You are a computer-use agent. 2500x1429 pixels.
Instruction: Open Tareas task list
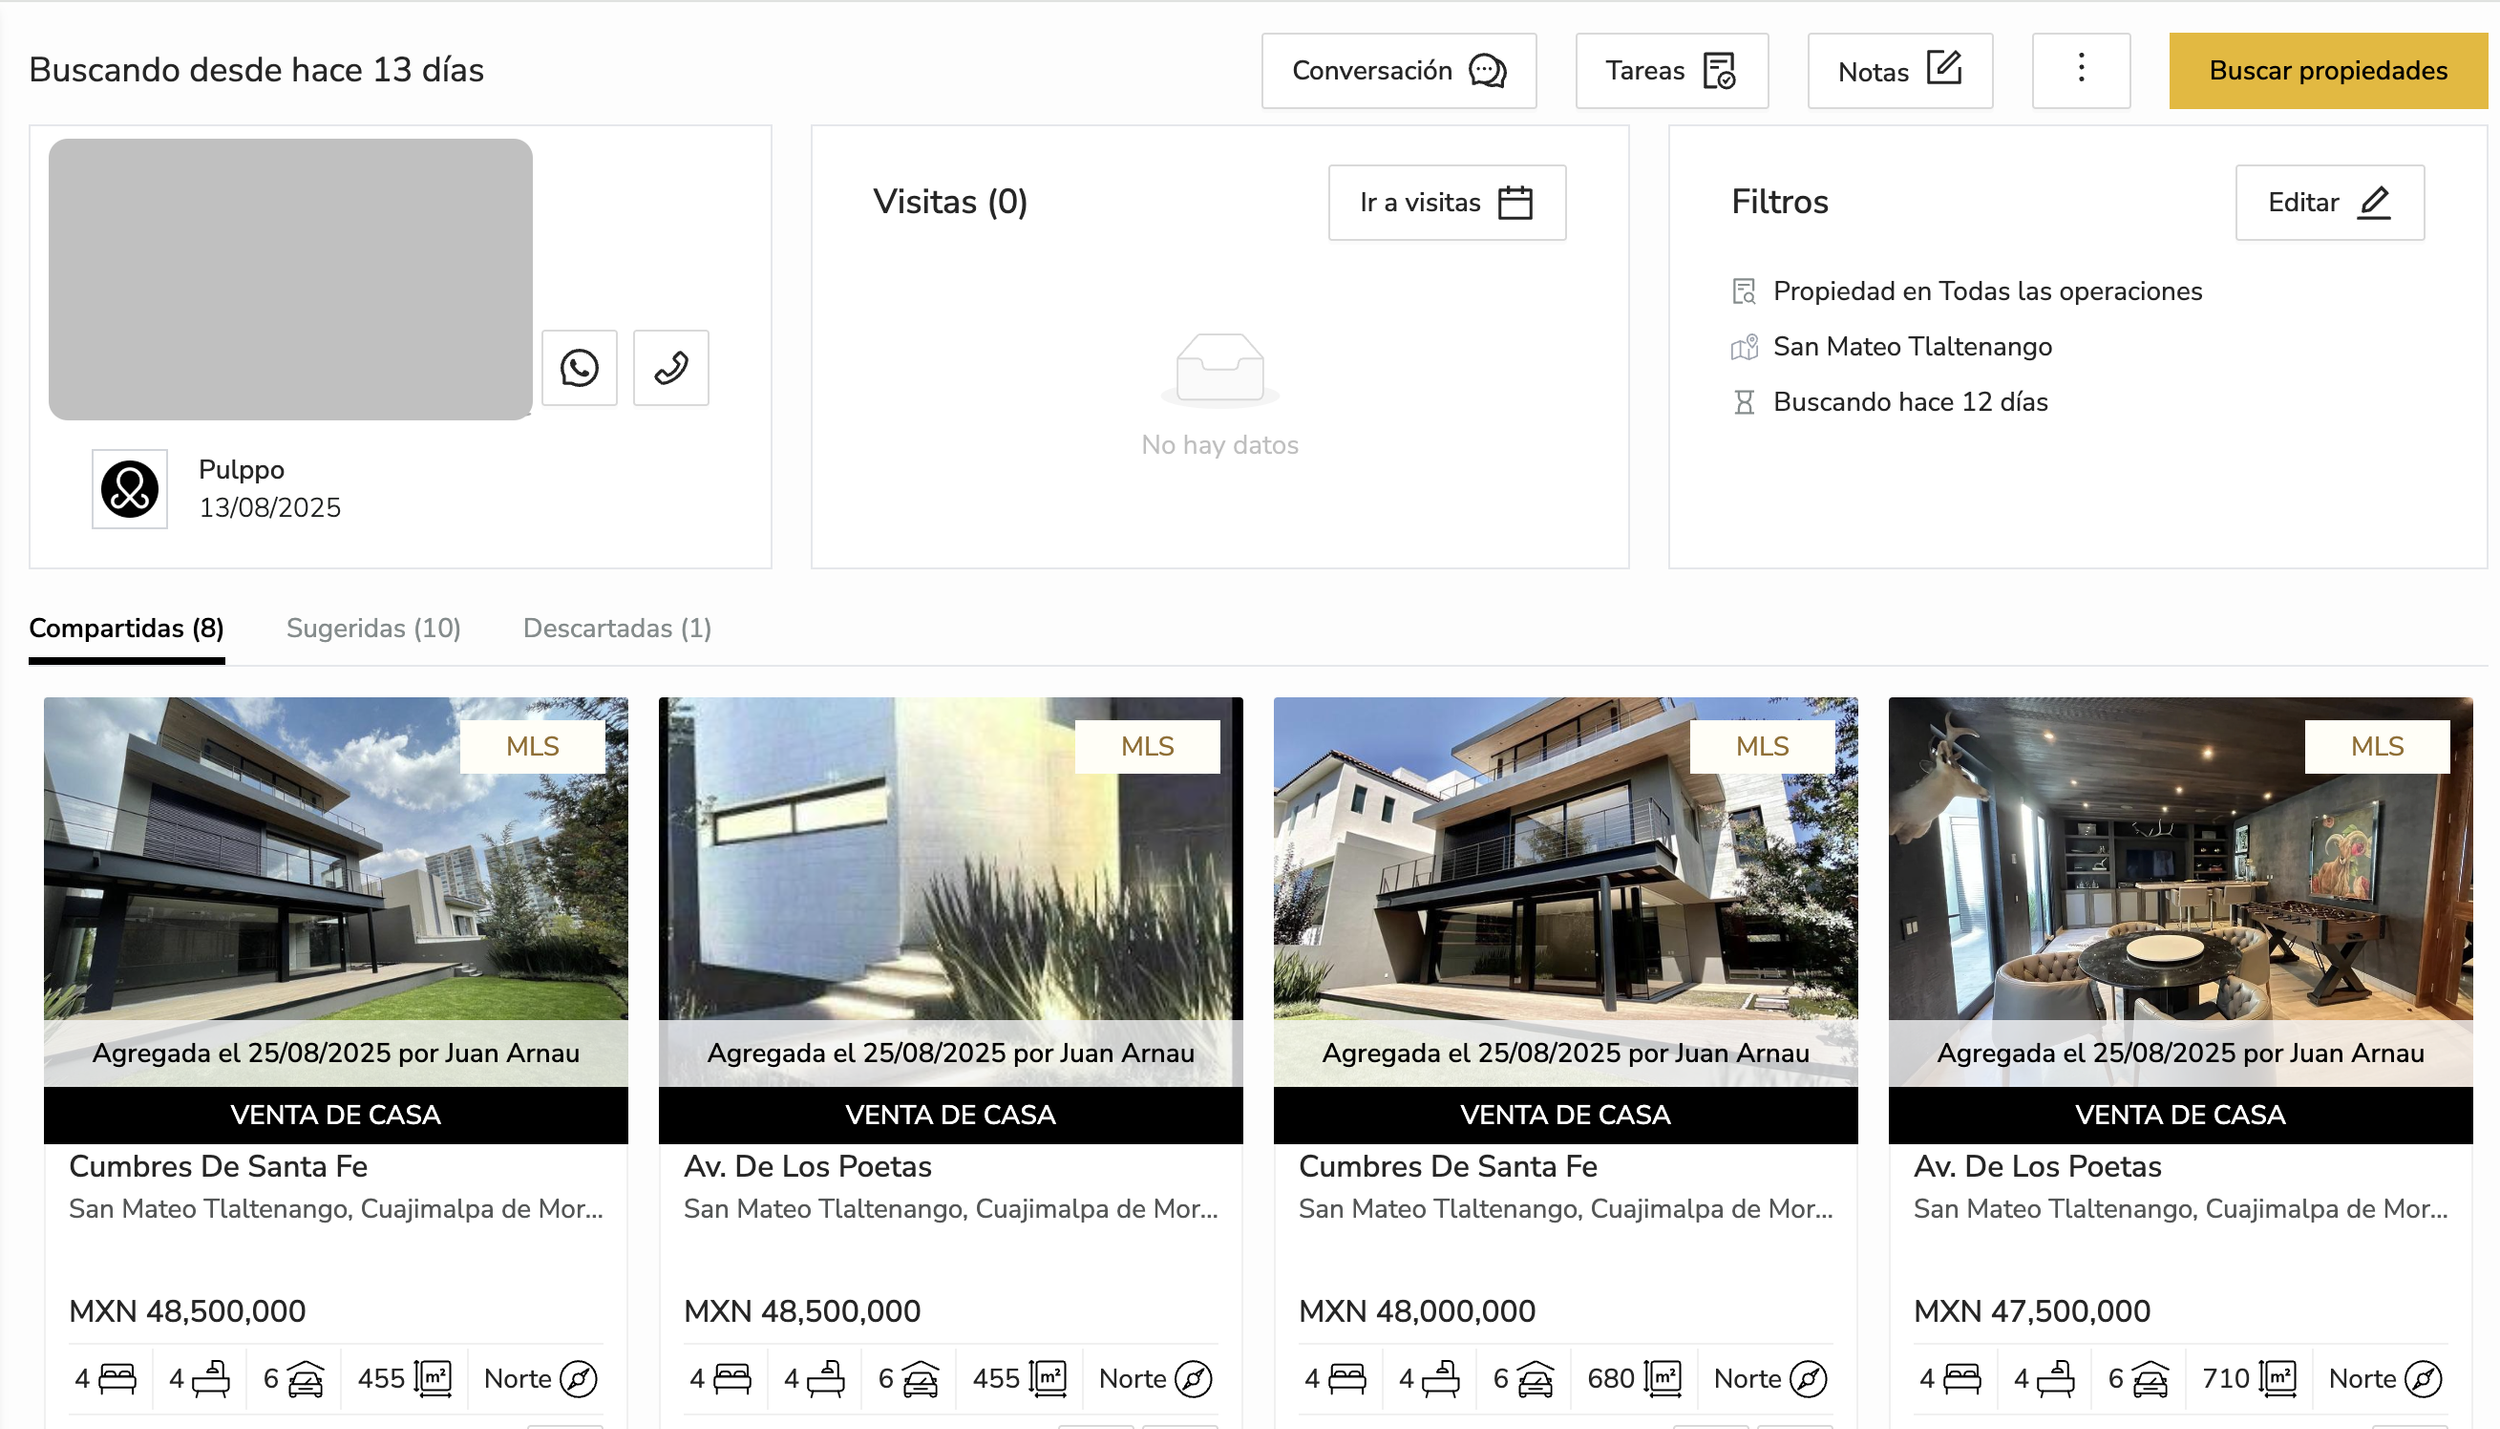tap(1671, 70)
